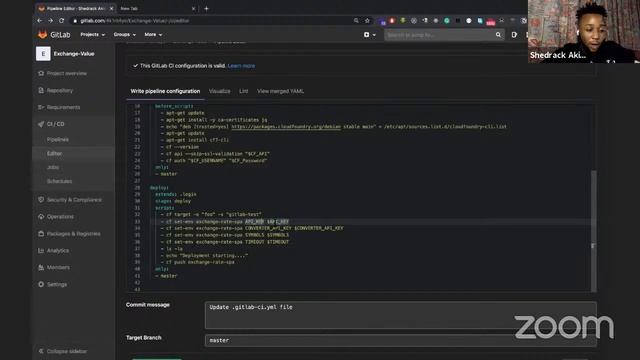Open Schedules under CI/CD
640x360 pixels.
point(60,181)
